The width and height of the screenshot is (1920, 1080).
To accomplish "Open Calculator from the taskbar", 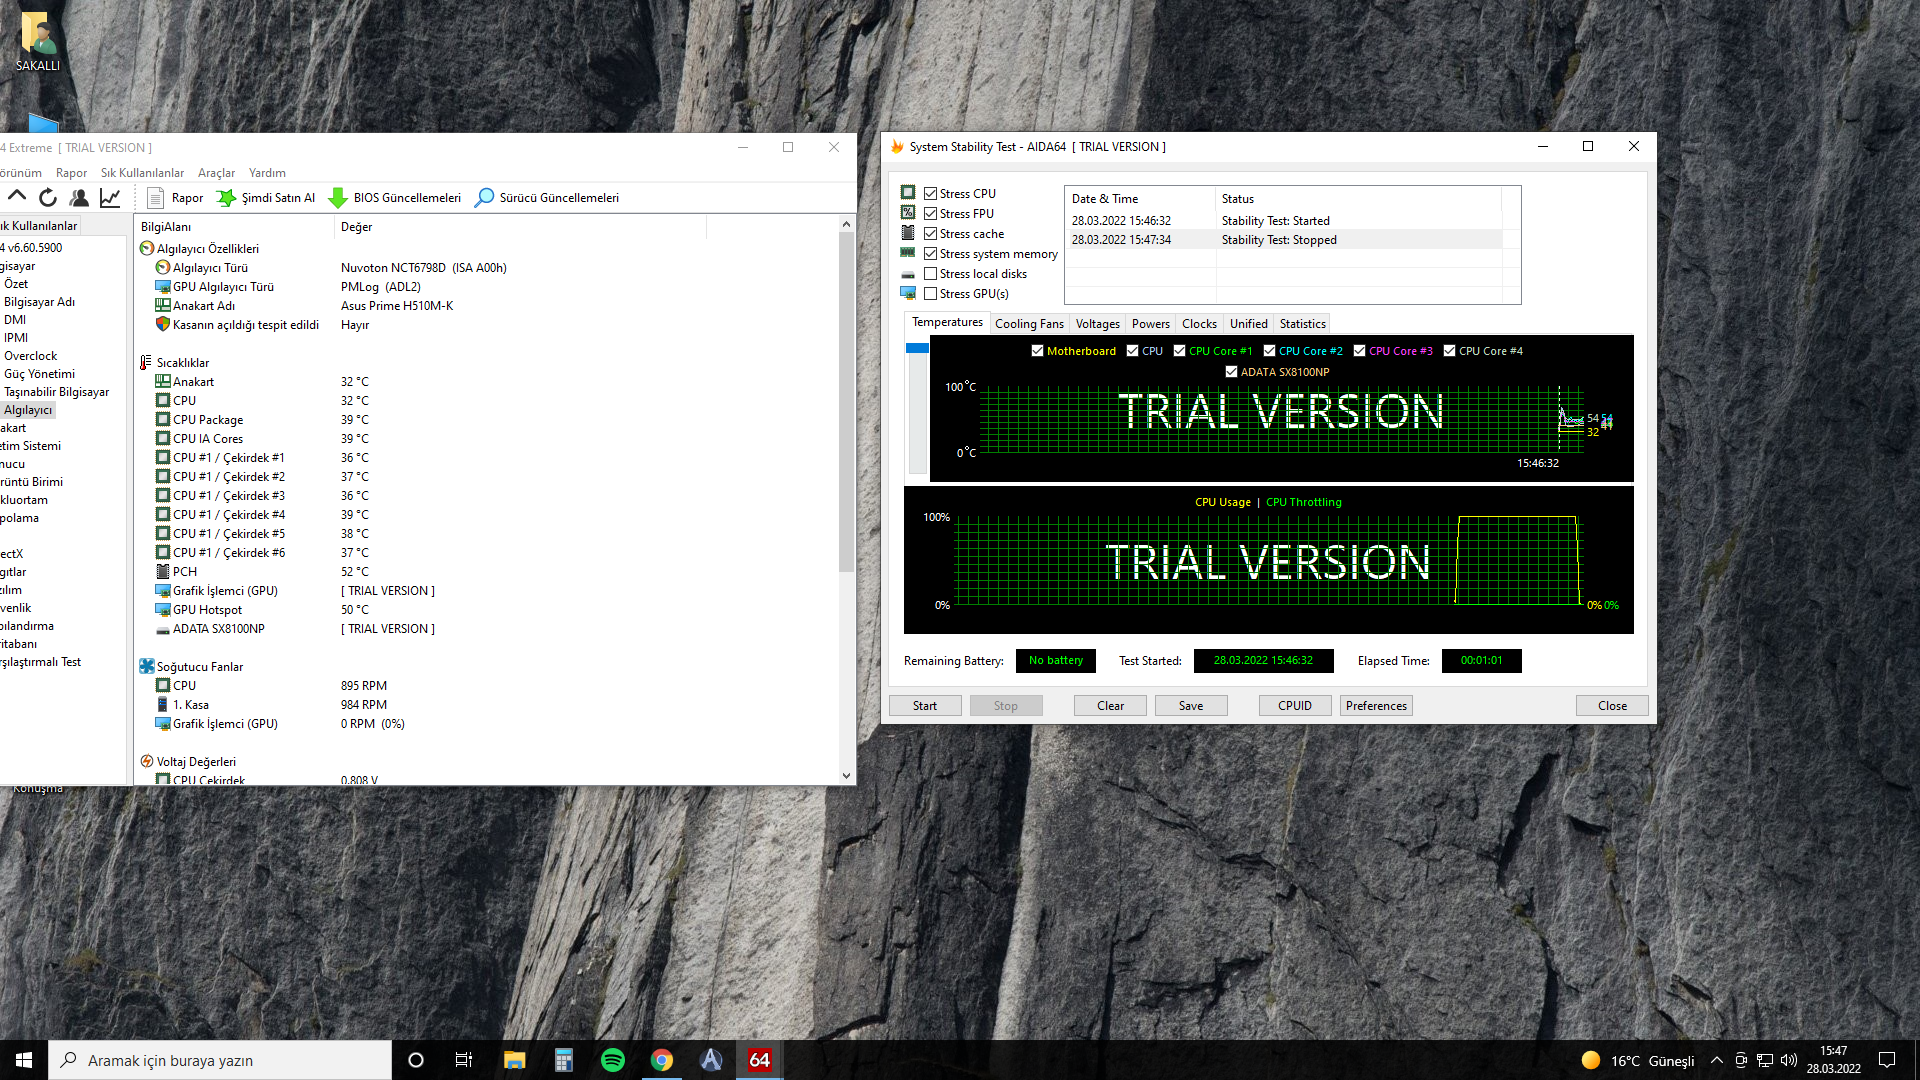I will 564,1060.
